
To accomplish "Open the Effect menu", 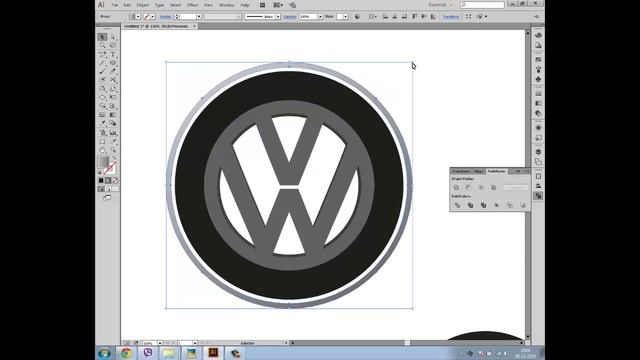I will [192, 5].
